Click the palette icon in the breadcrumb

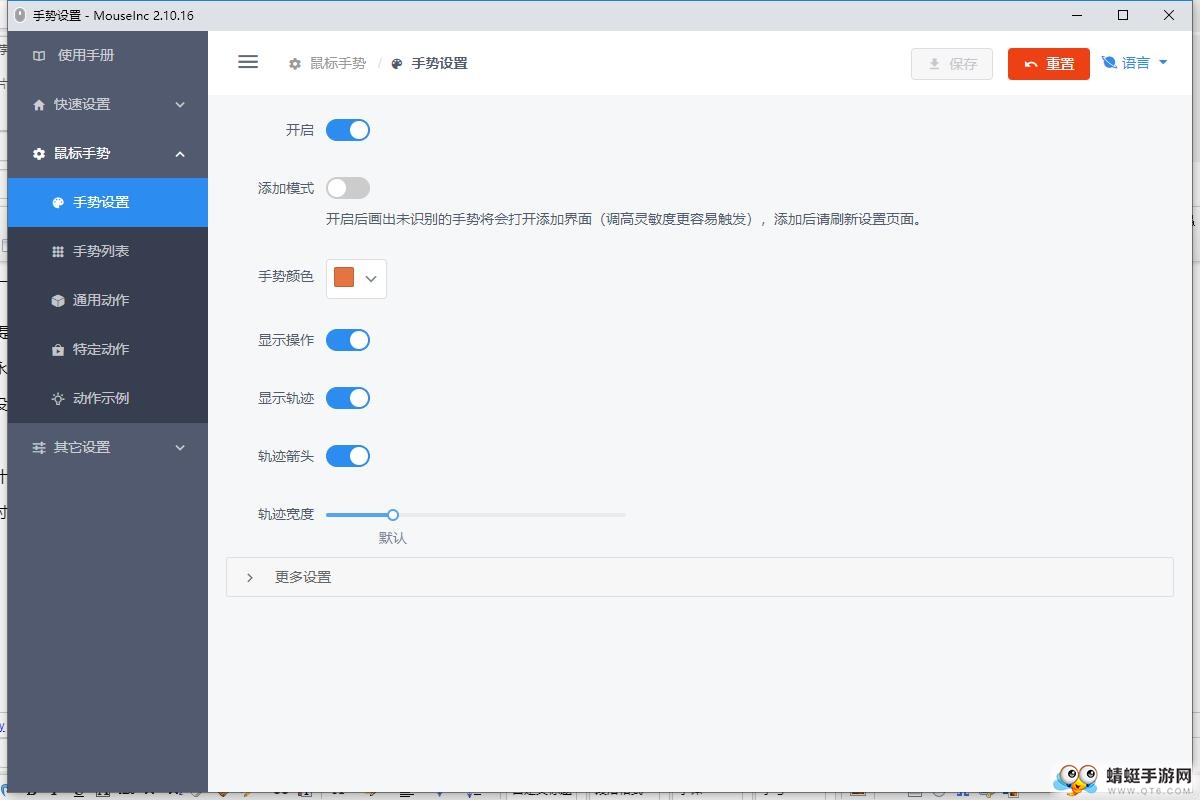(397, 64)
